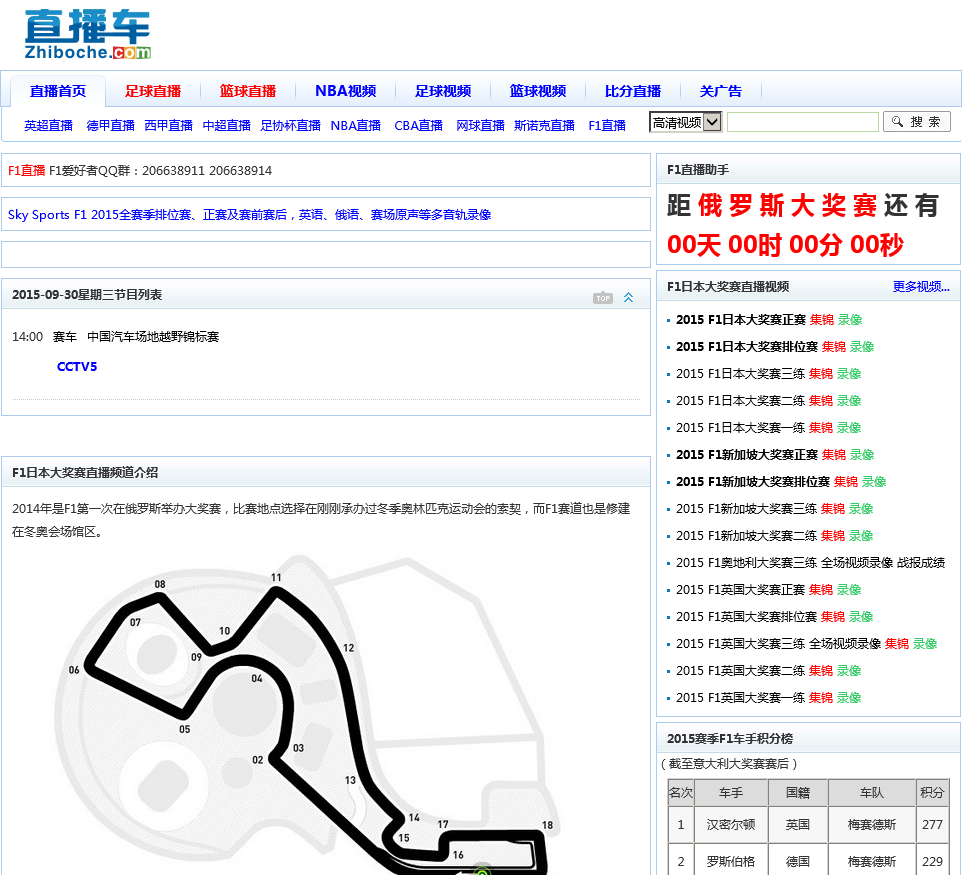Click the red F1直播 link above QQ群
This screenshot has width=962, height=875.
26,171
